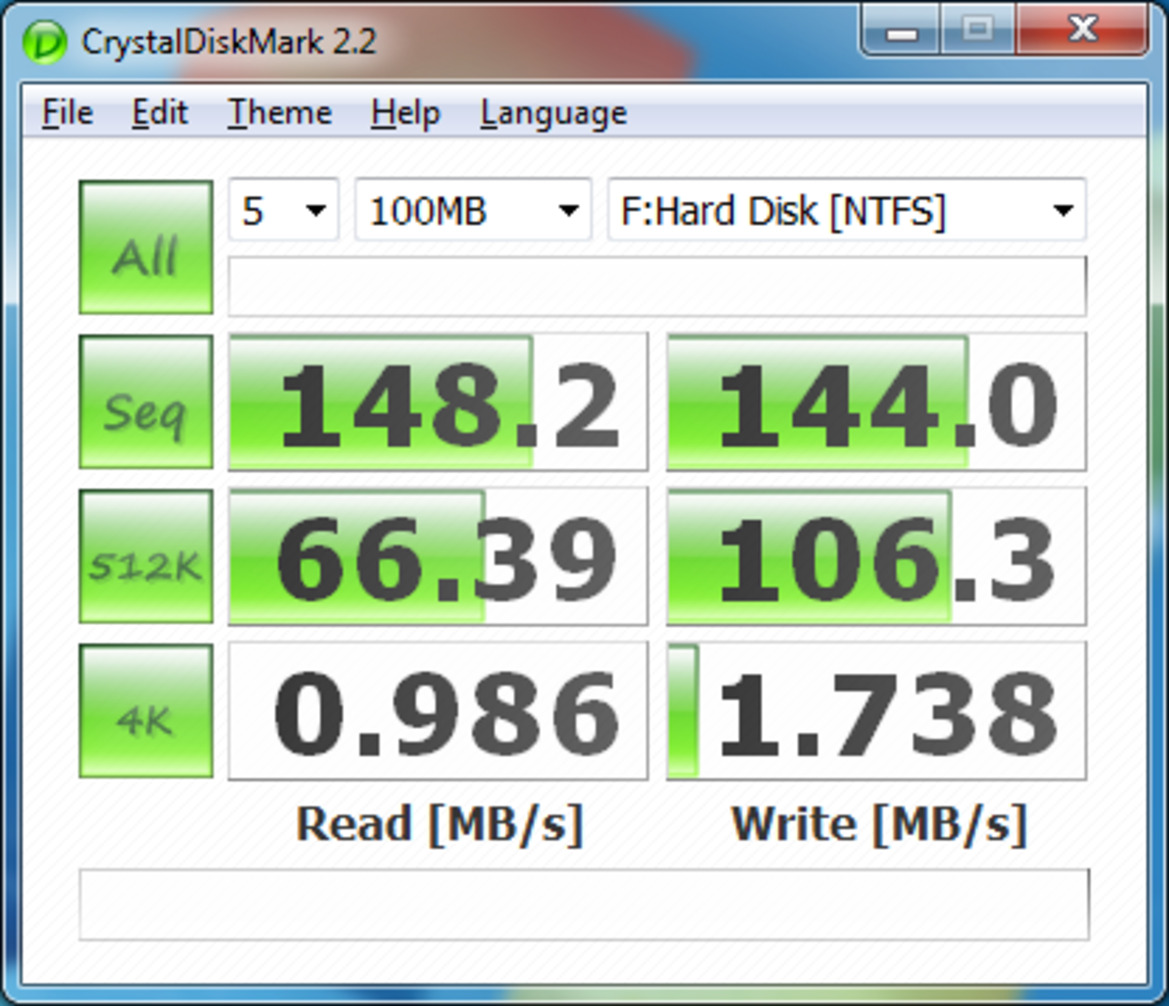Minimize the CrystalDiskMark window
The width and height of the screenshot is (1169, 1006).
tap(901, 31)
